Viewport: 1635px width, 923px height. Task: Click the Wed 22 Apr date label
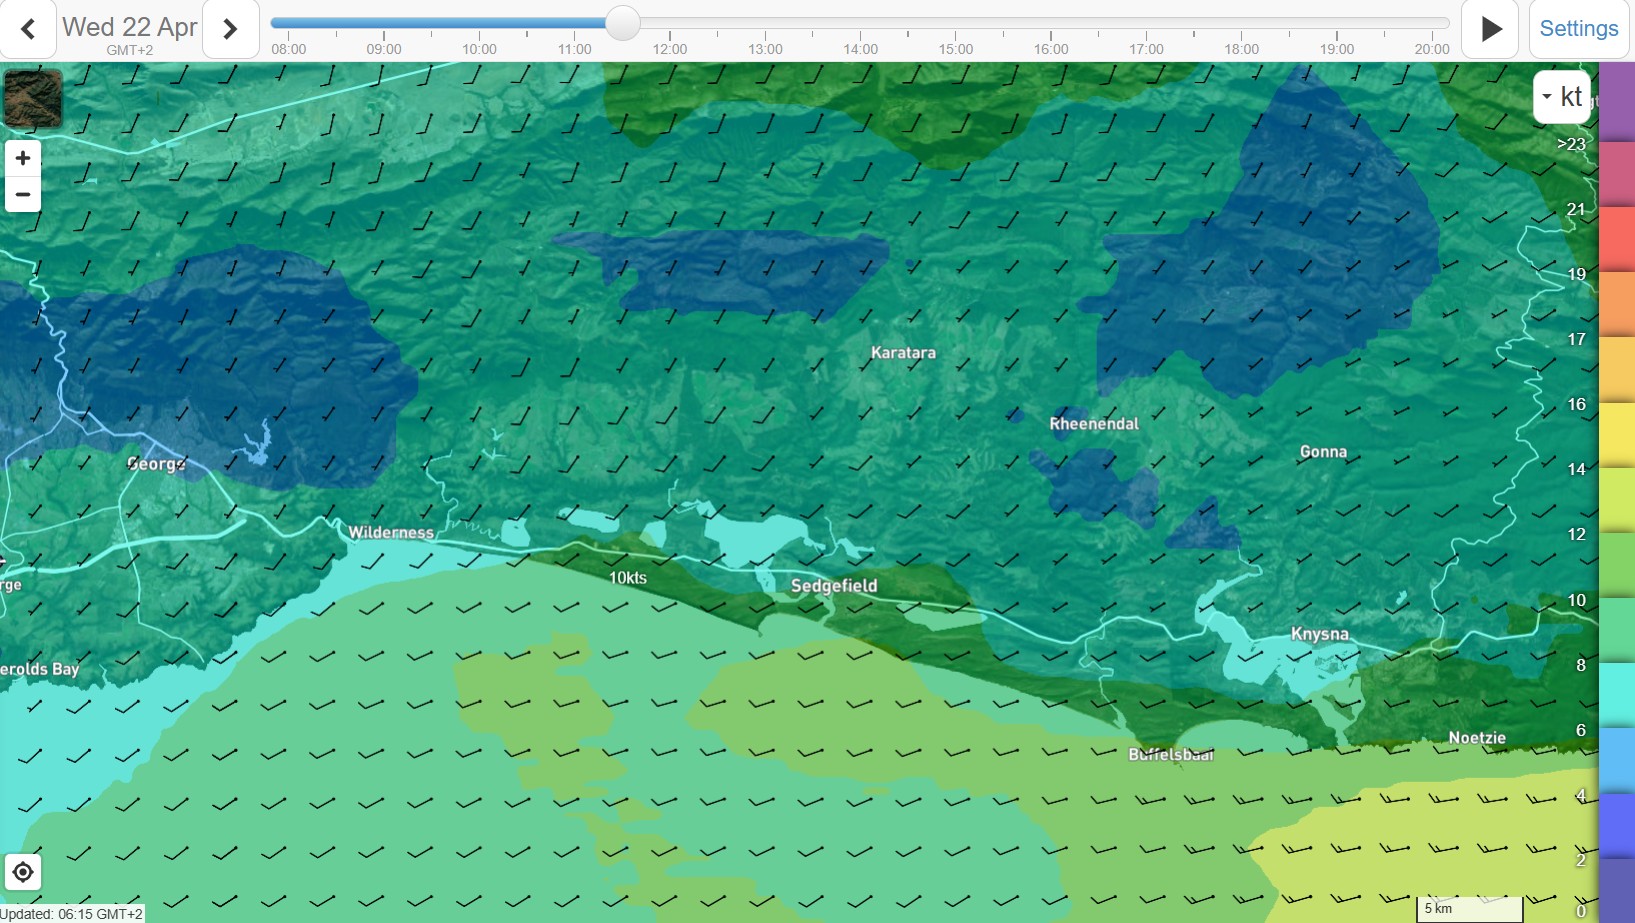(x=129, y=27)
